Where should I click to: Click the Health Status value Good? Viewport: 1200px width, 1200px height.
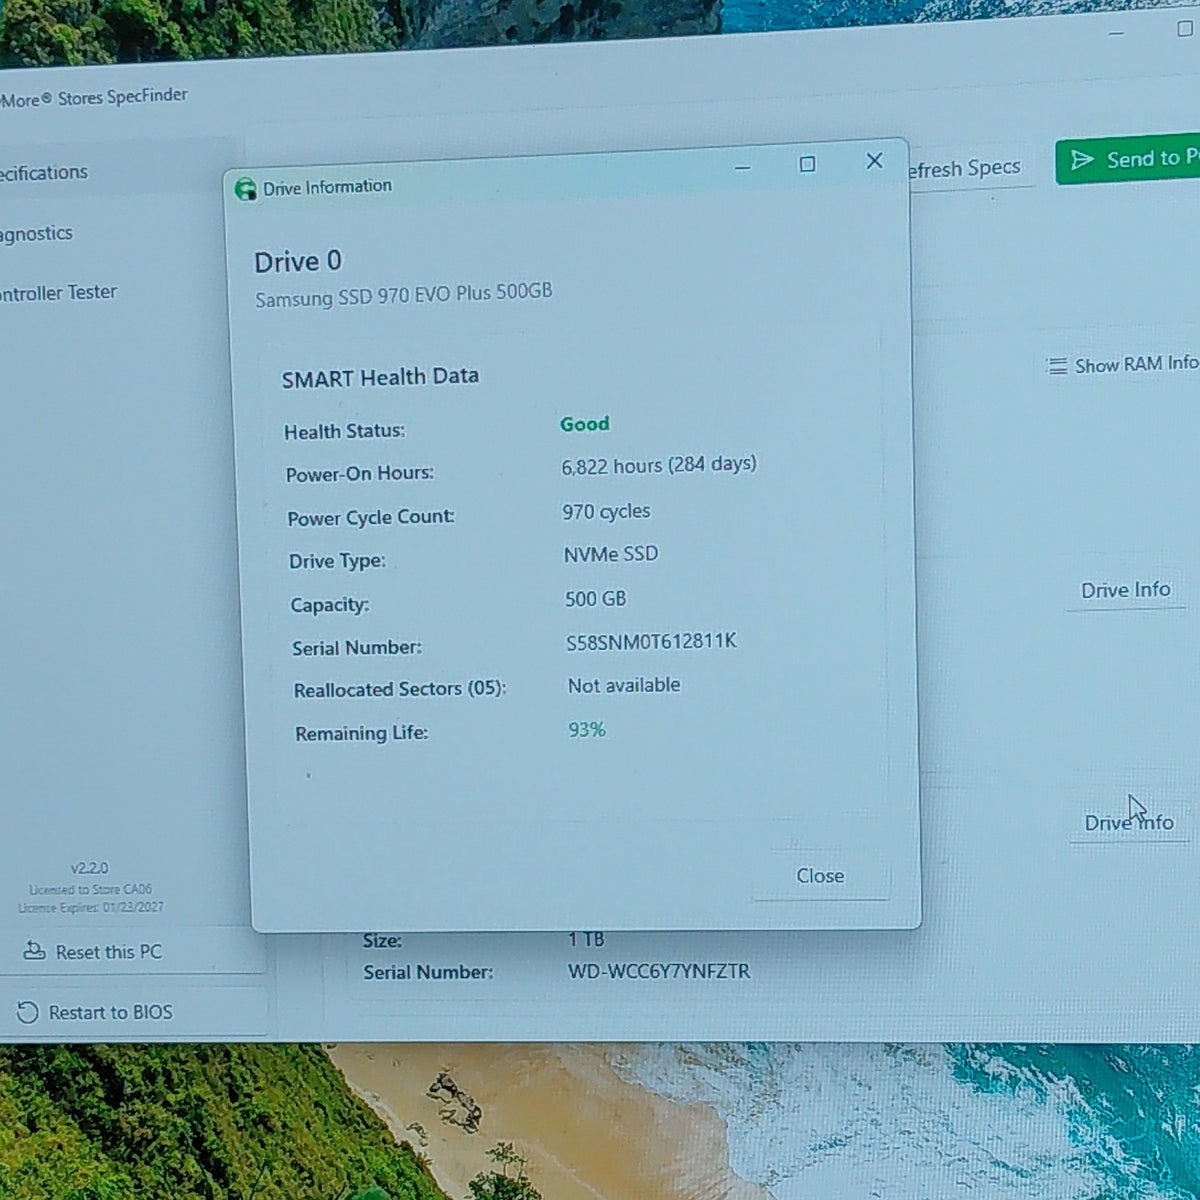[x=585, y=424]
